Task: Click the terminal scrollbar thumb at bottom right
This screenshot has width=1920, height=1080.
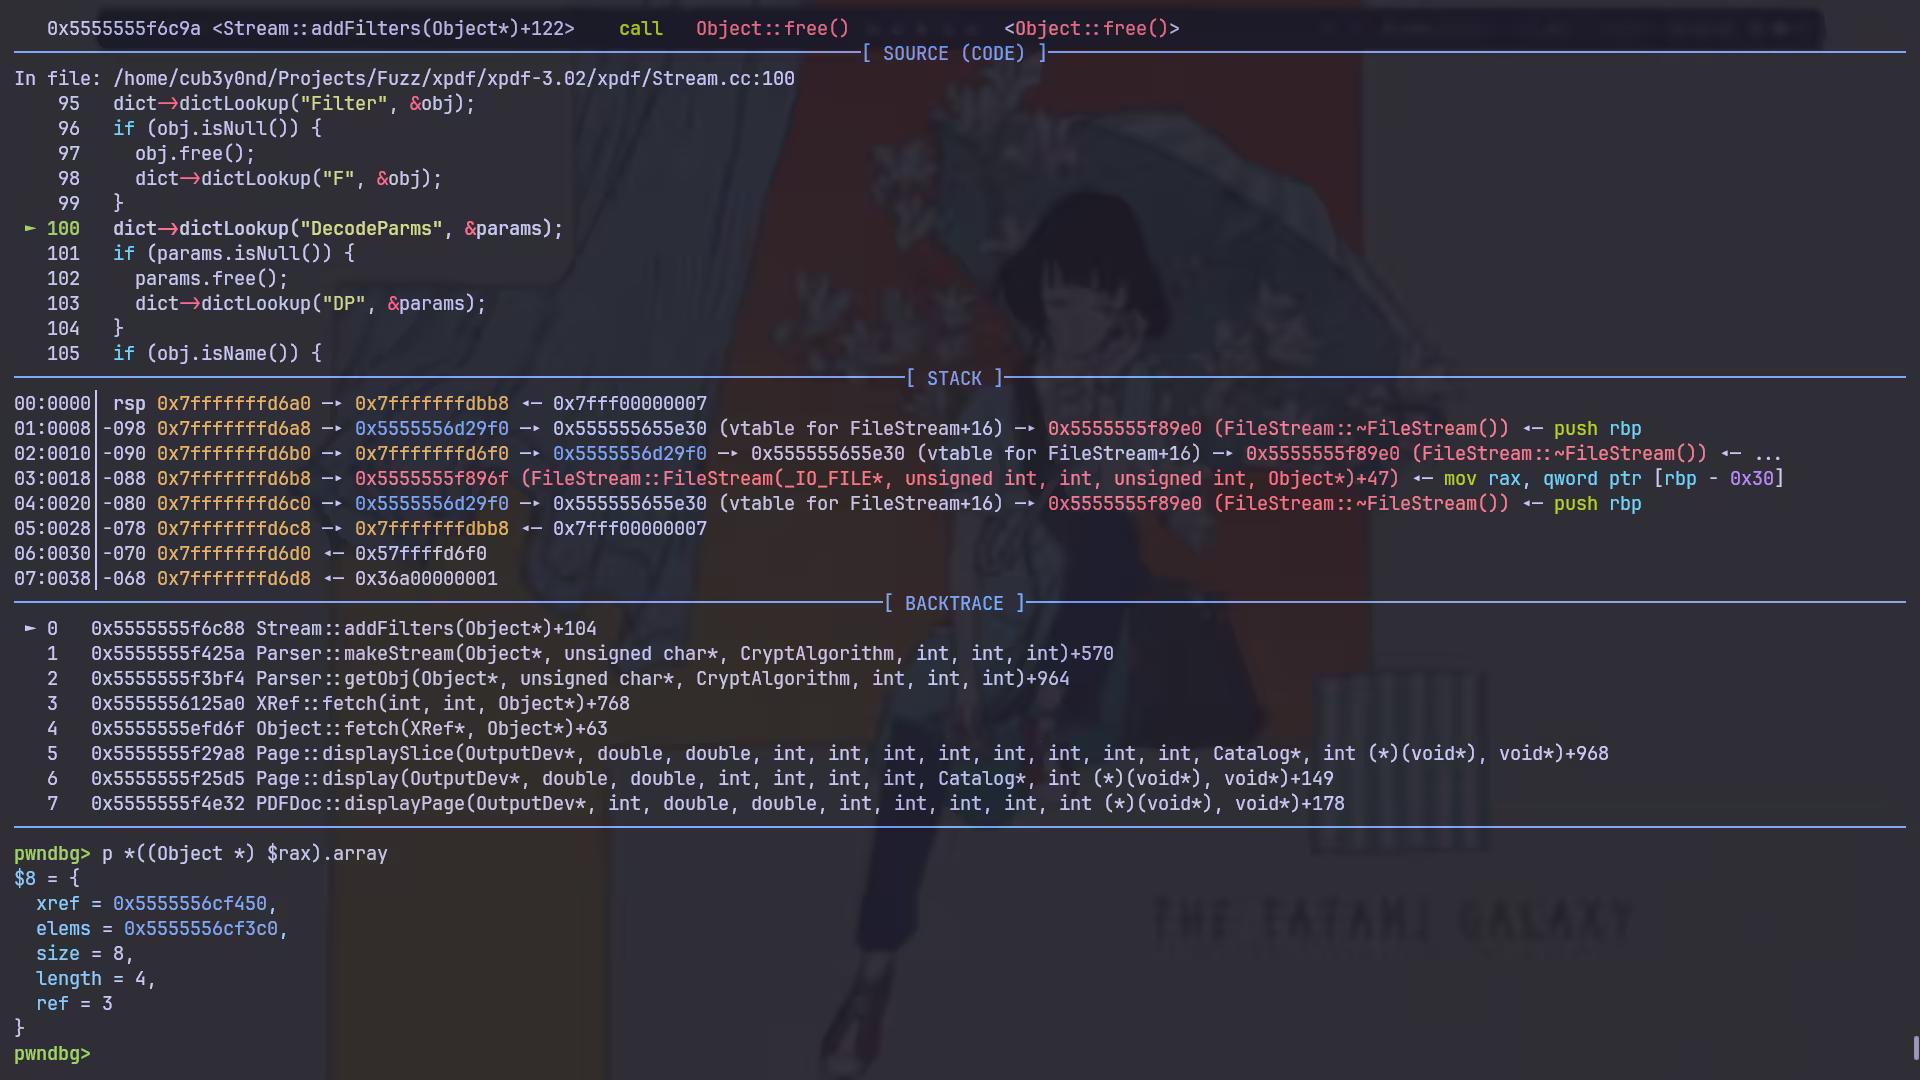Action: tap(1915, 1048)
